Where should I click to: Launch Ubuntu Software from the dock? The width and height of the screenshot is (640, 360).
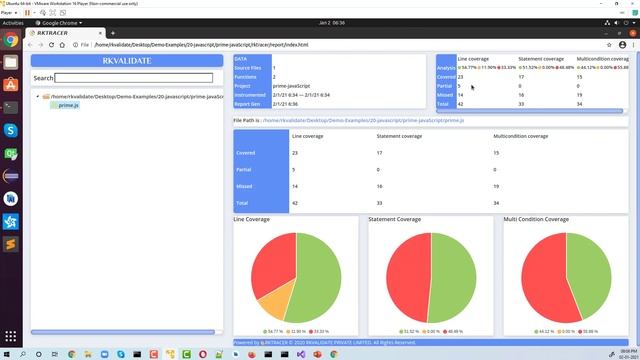click(x=11, y=85)
